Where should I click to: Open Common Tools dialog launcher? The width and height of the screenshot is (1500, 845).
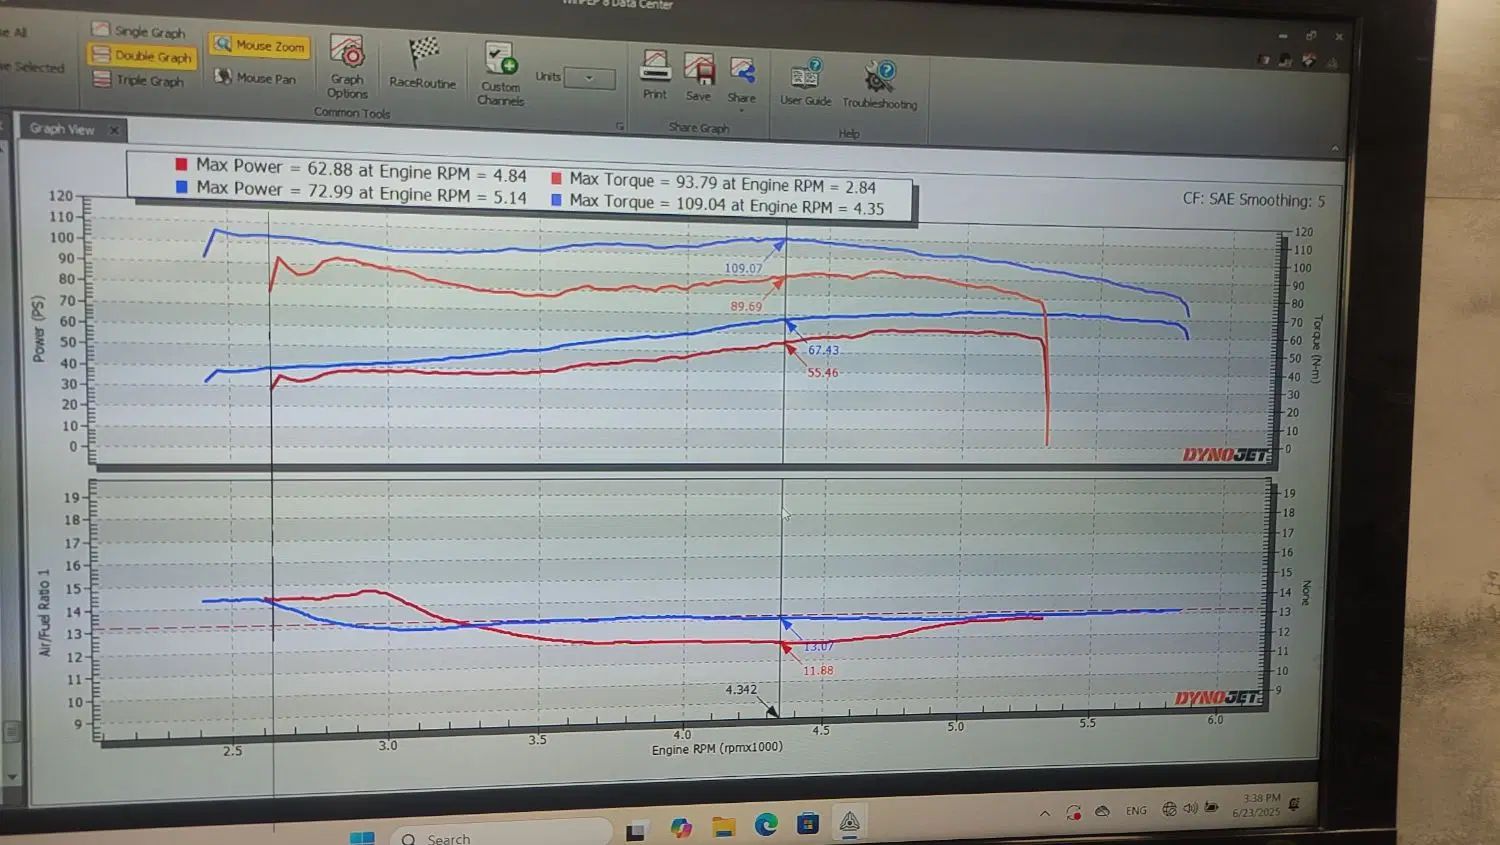click(x=620, y=126)
